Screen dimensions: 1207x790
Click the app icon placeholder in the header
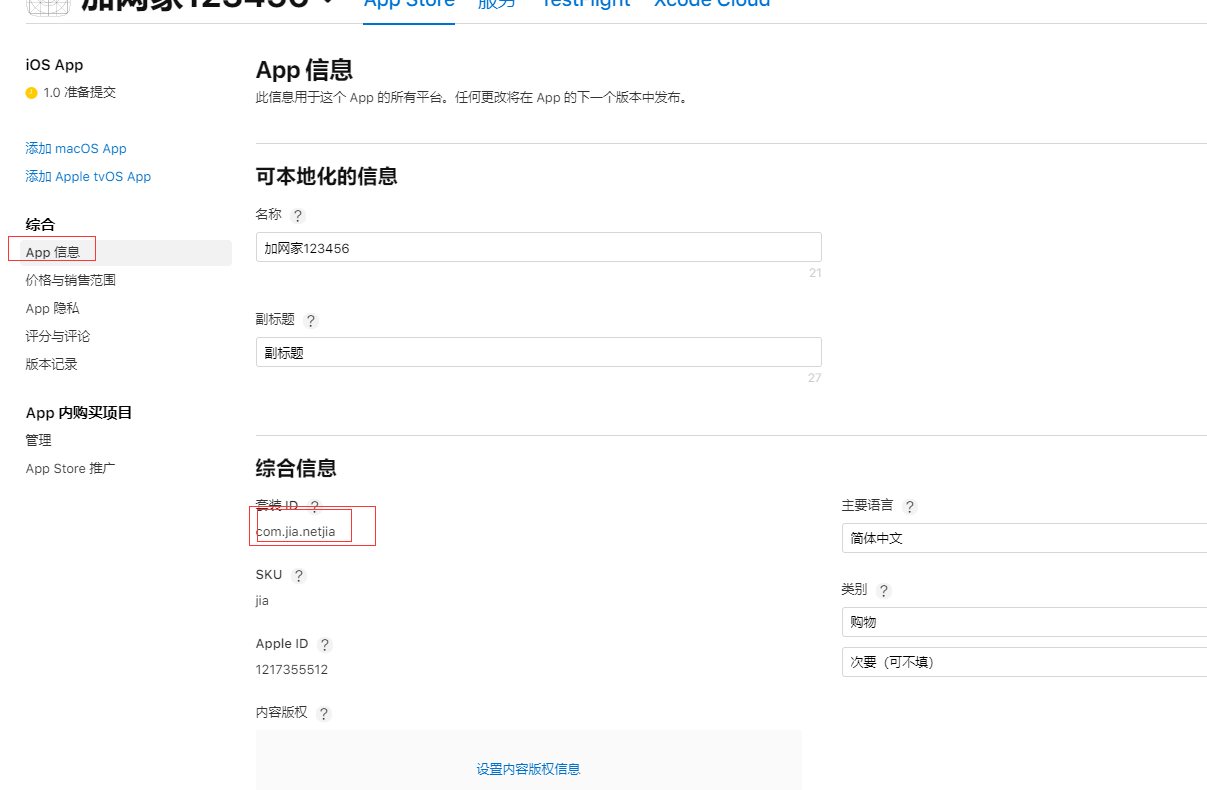pos(48,6)
